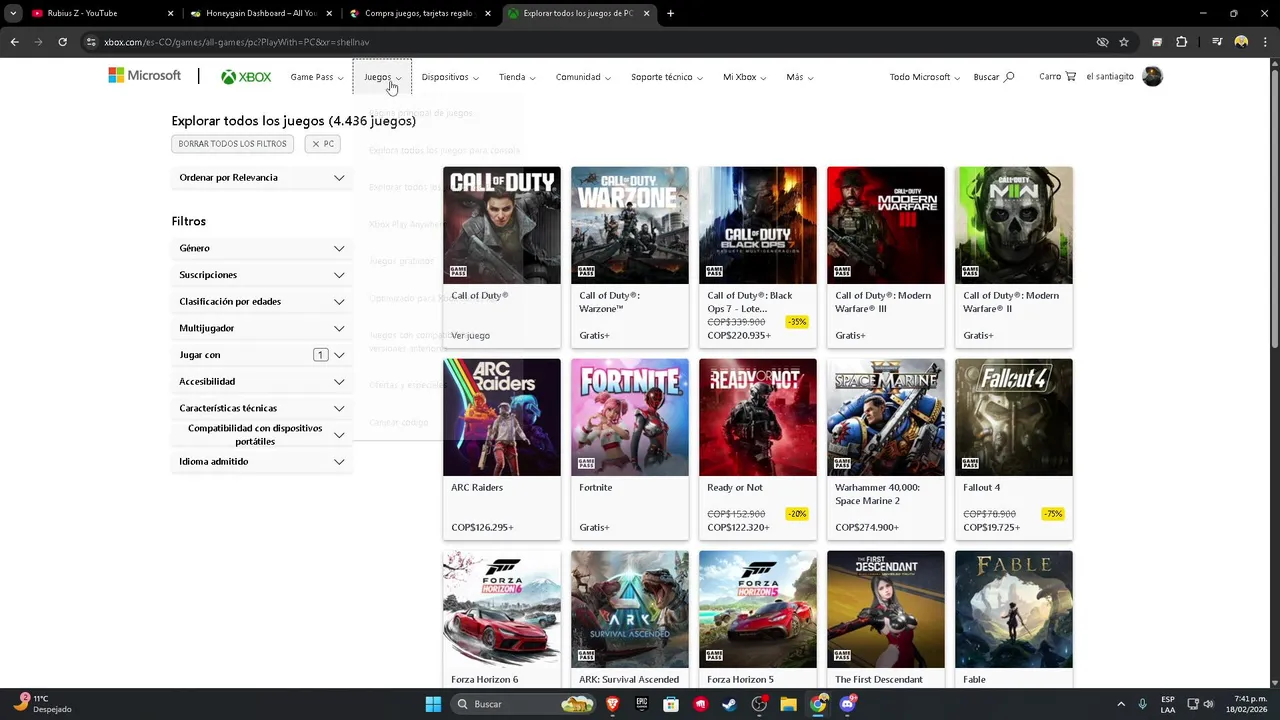Click Borrar todos los filtros button
This screenshot has width=1280, height=720.
(x=233, y=144)
